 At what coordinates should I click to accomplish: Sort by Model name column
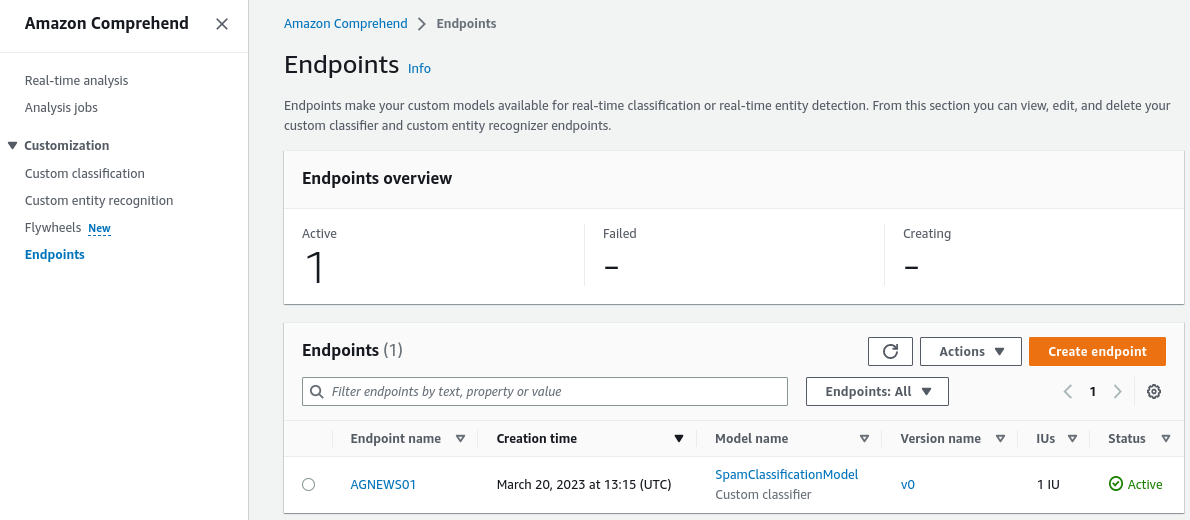click(864, 439)
